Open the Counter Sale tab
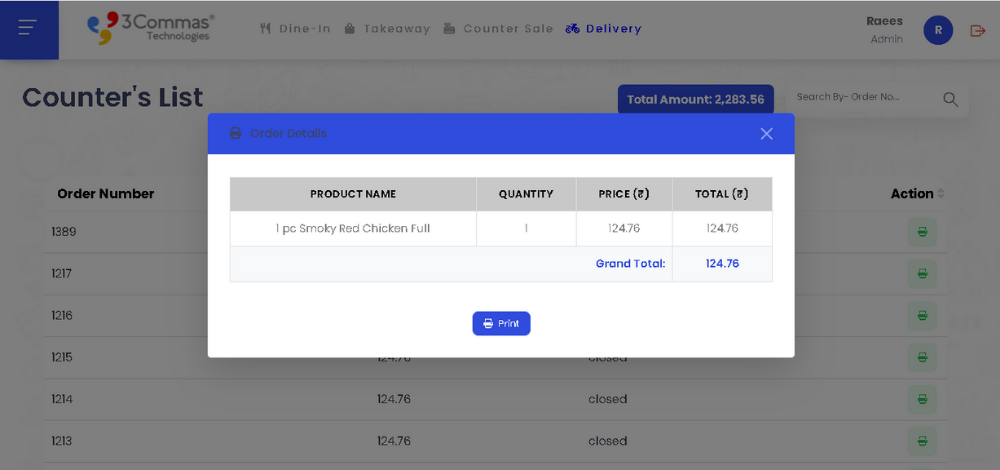 click(498, 29)
